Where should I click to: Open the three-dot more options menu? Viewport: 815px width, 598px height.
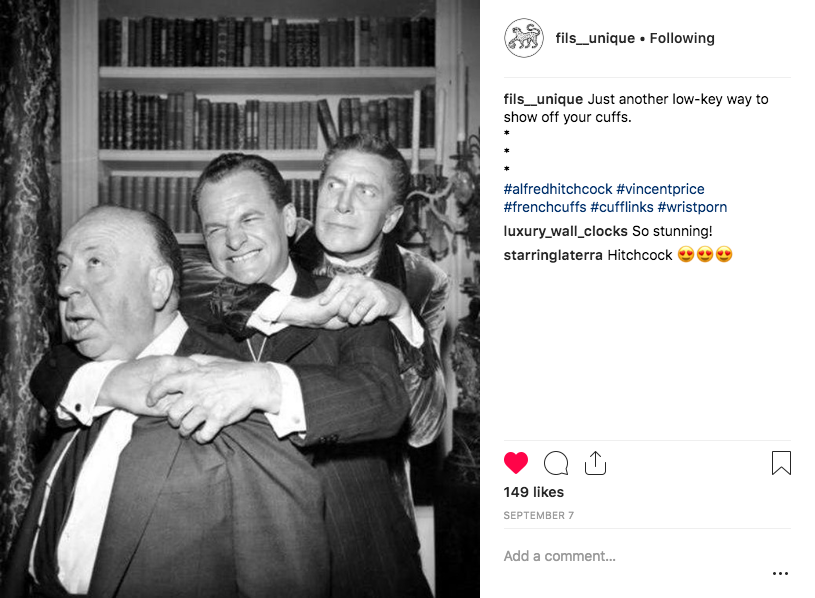click(780, 574)
